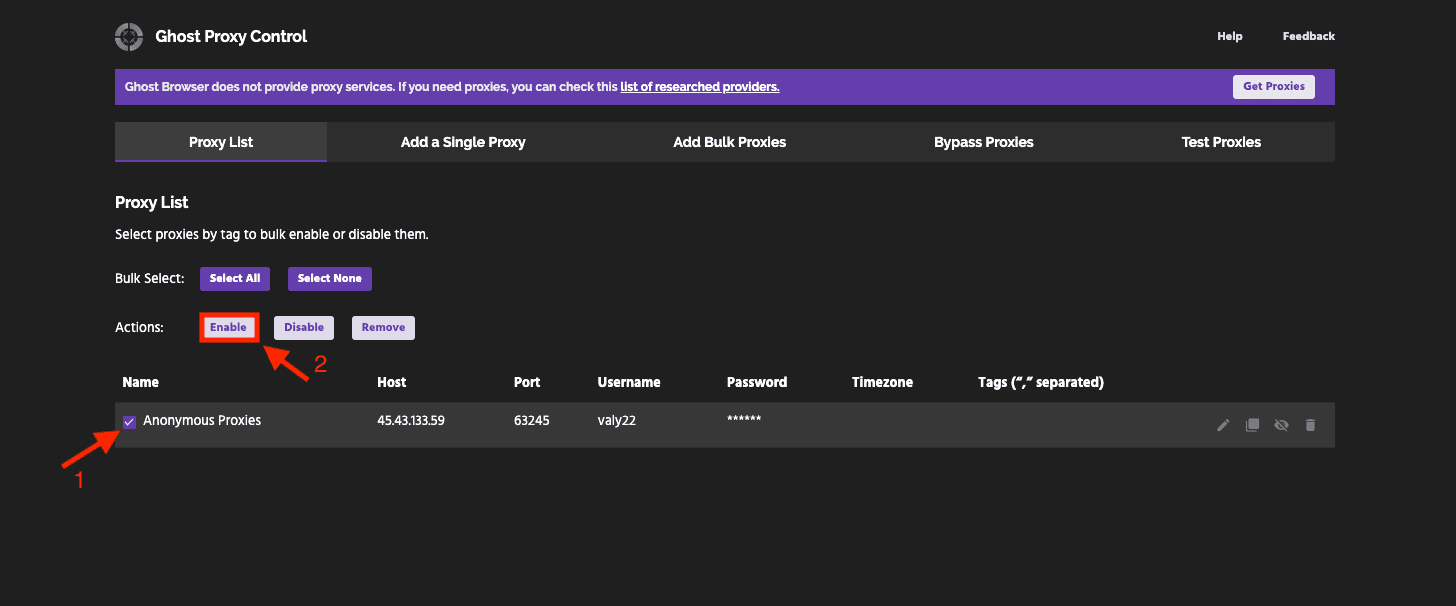Select All proxies for bulk action
1456x606 pixels.
tap(235, 278)
